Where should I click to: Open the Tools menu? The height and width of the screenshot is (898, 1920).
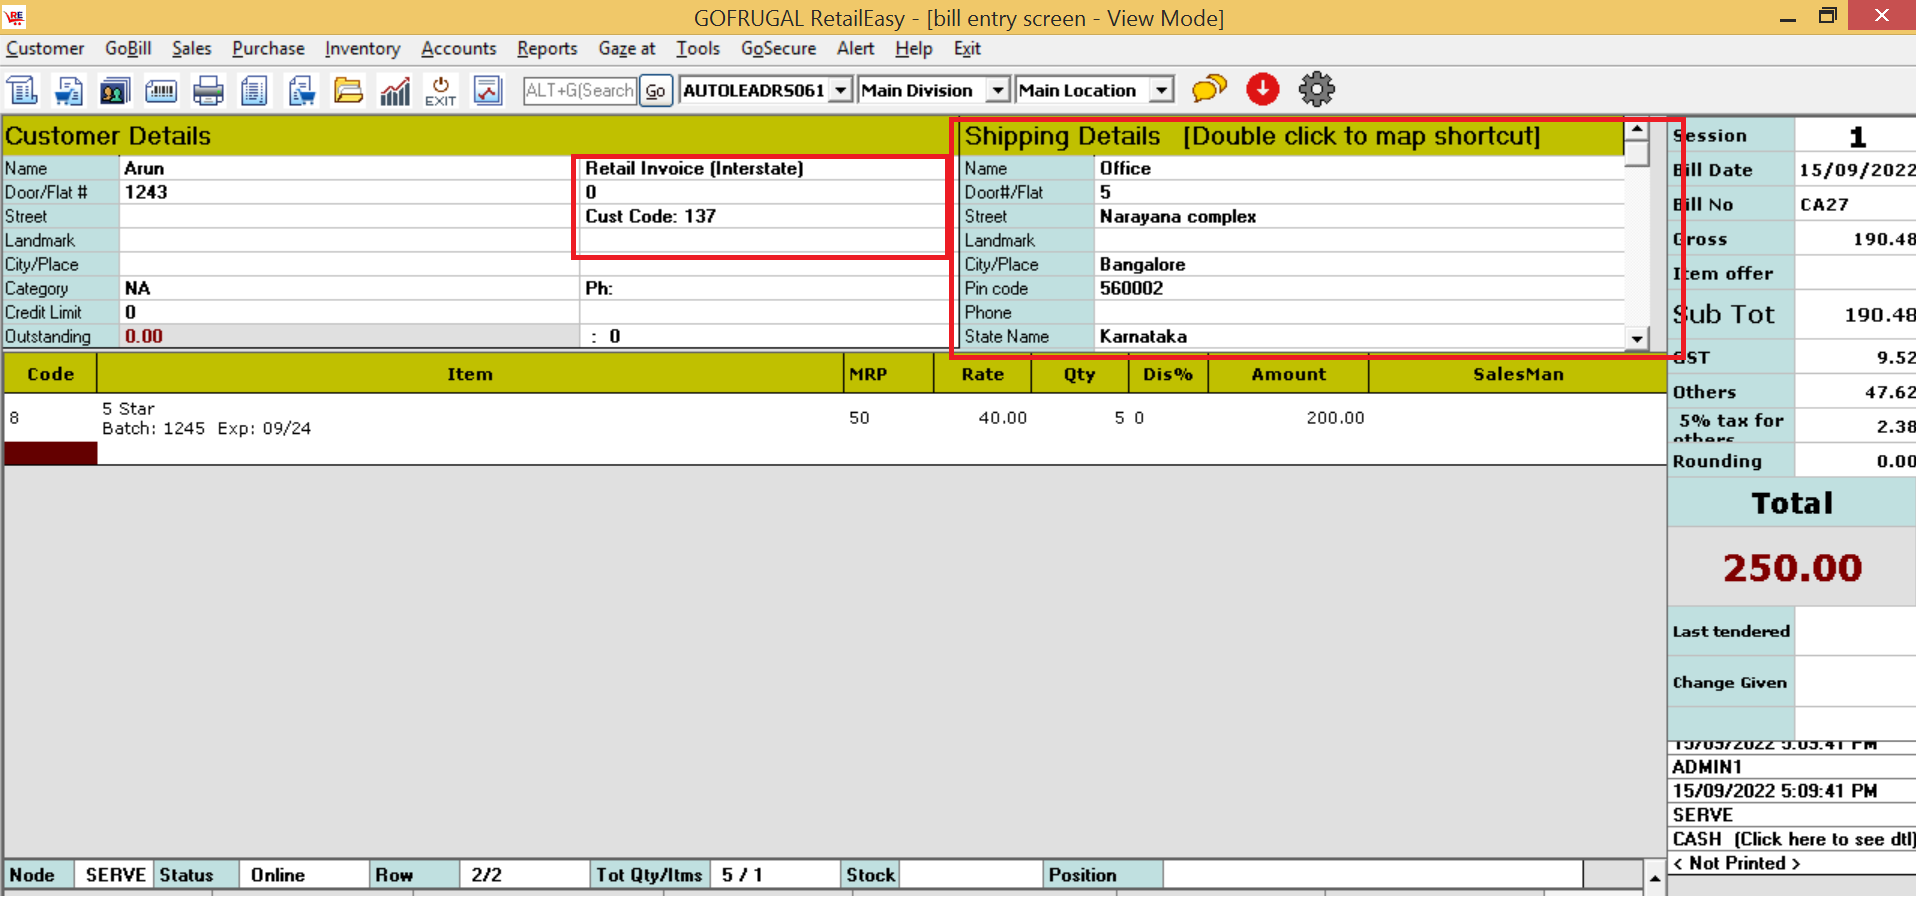click(698, 48)
